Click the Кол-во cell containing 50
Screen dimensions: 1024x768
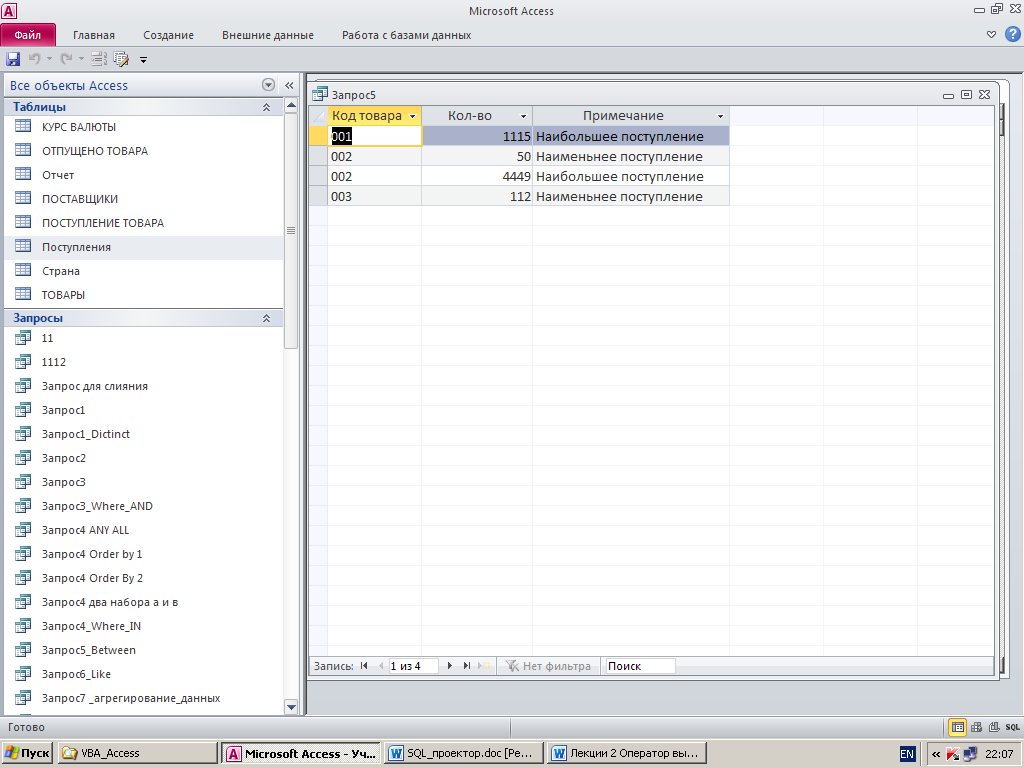pos(477,156)
